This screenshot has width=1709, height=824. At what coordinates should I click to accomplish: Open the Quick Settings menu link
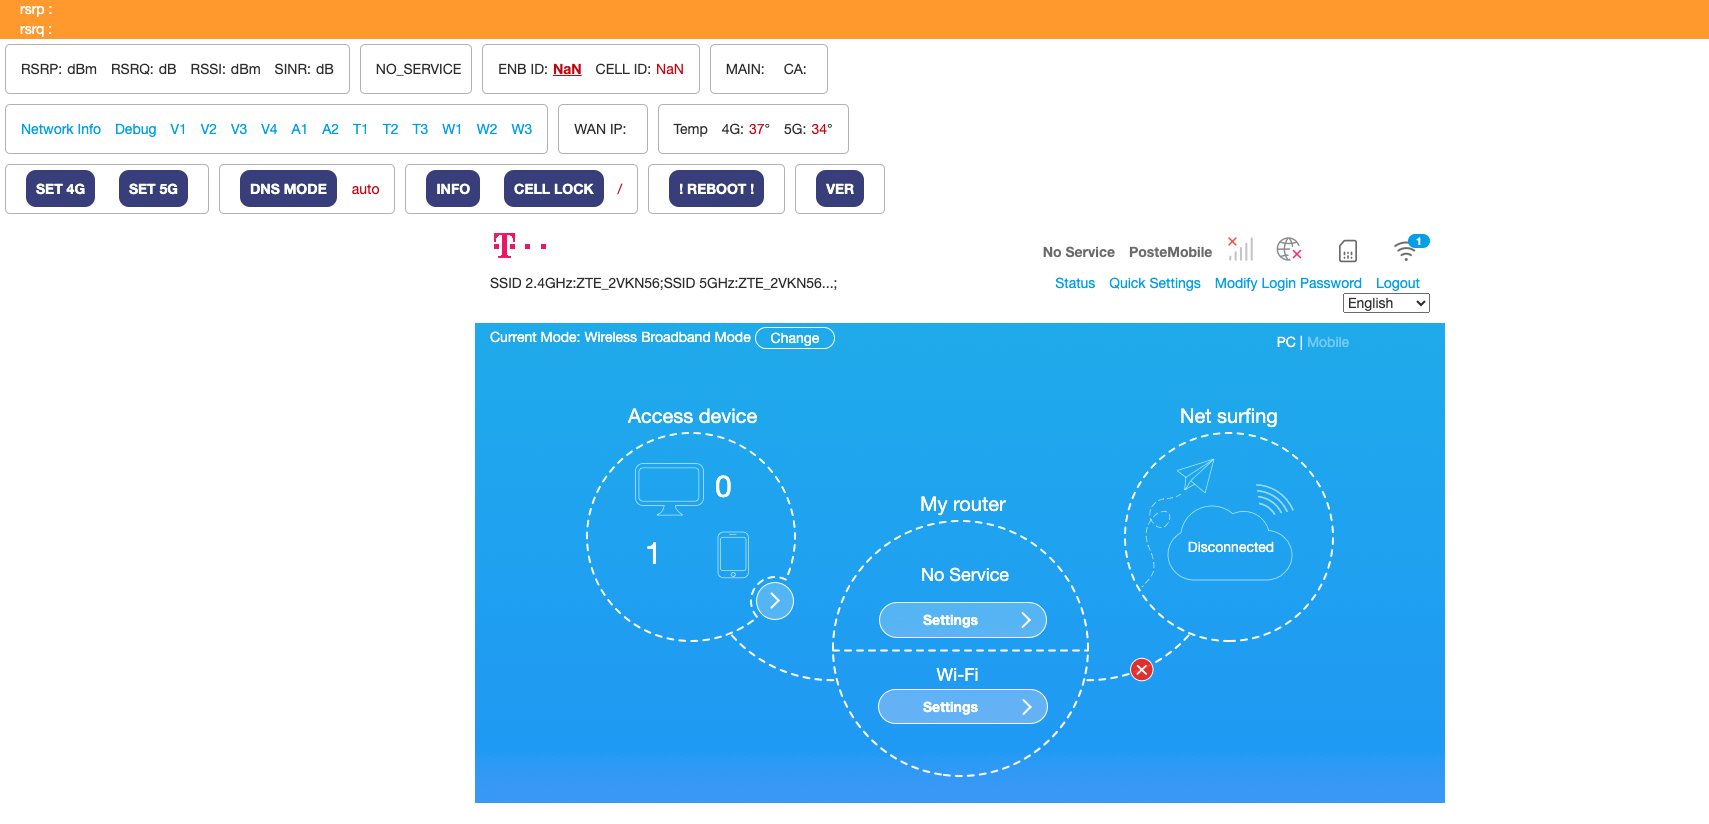pyautogui.click(x=1154, y=283)
